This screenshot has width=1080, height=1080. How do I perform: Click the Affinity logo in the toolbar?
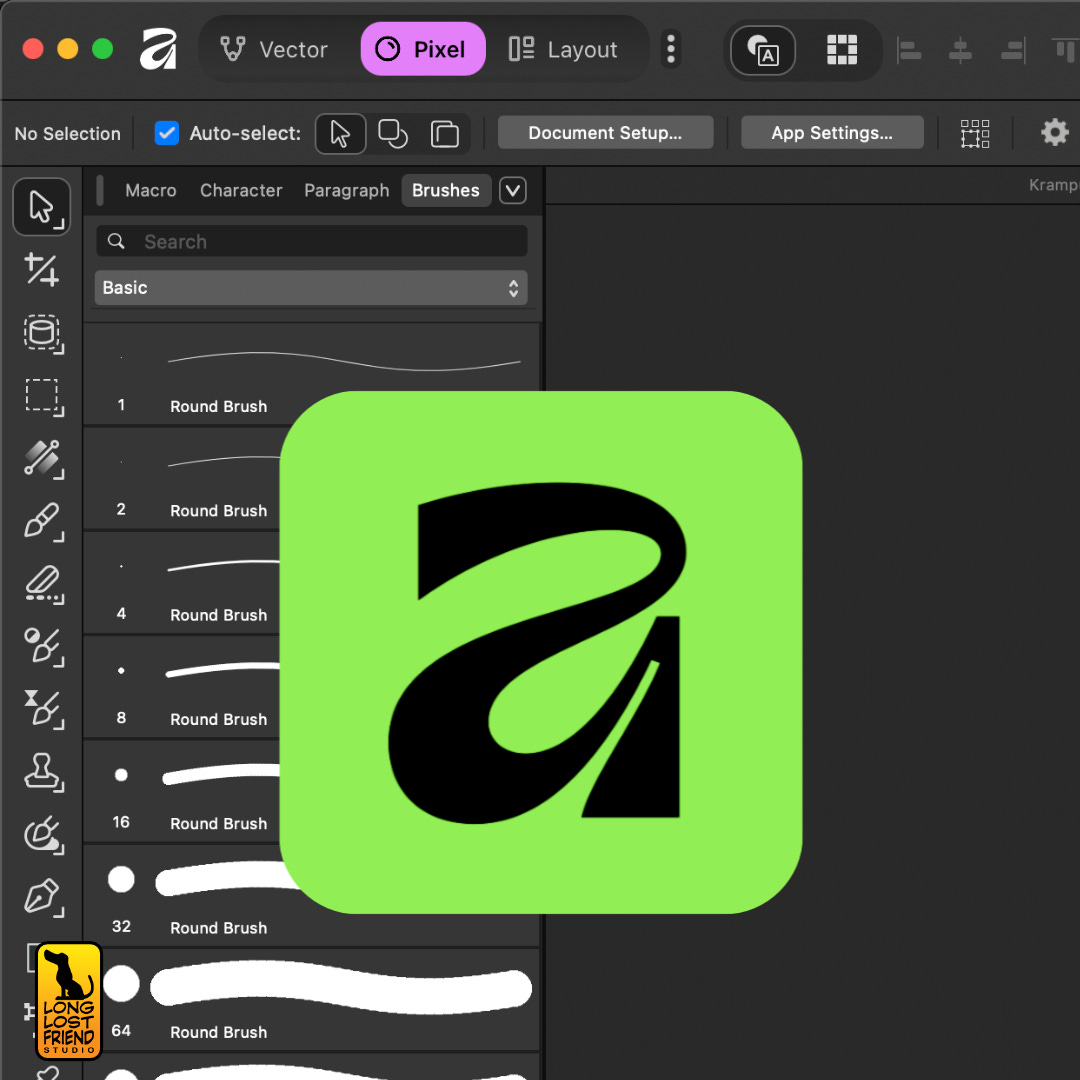pyautogui.click(x=158, y=49)
